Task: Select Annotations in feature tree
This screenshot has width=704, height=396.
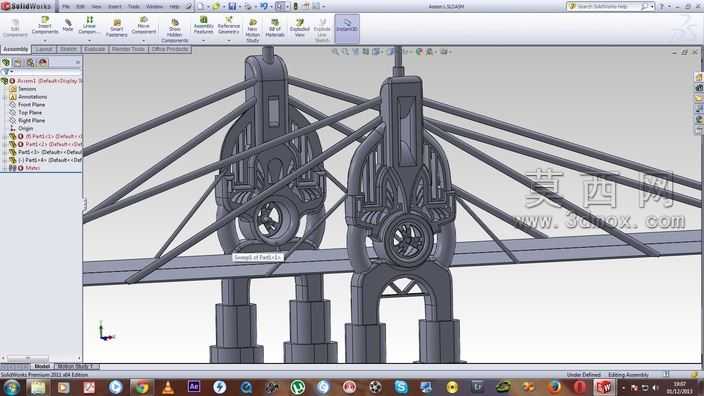Action: [32, 97]
